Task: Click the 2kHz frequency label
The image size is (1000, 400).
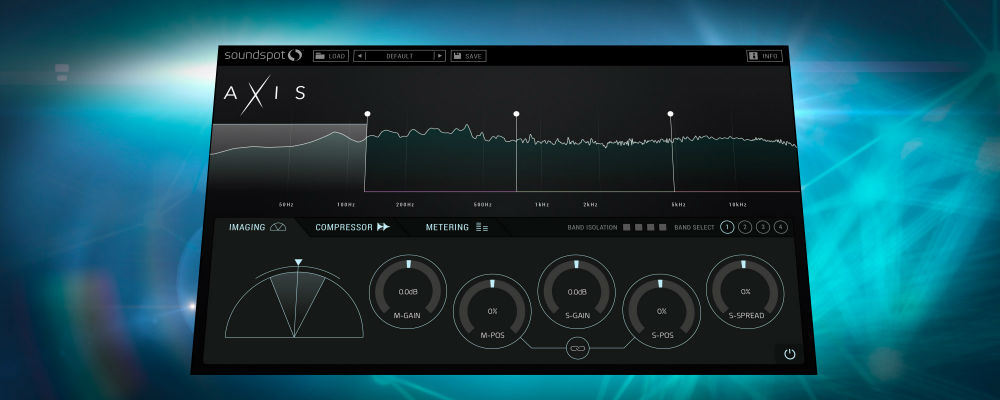Action: (590, 205)
